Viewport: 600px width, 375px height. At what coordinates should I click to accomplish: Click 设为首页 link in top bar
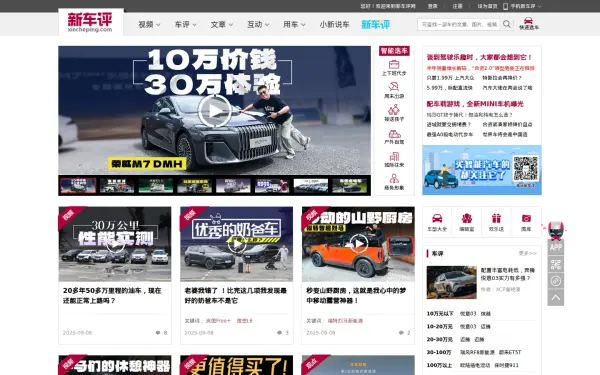point(487,6)
